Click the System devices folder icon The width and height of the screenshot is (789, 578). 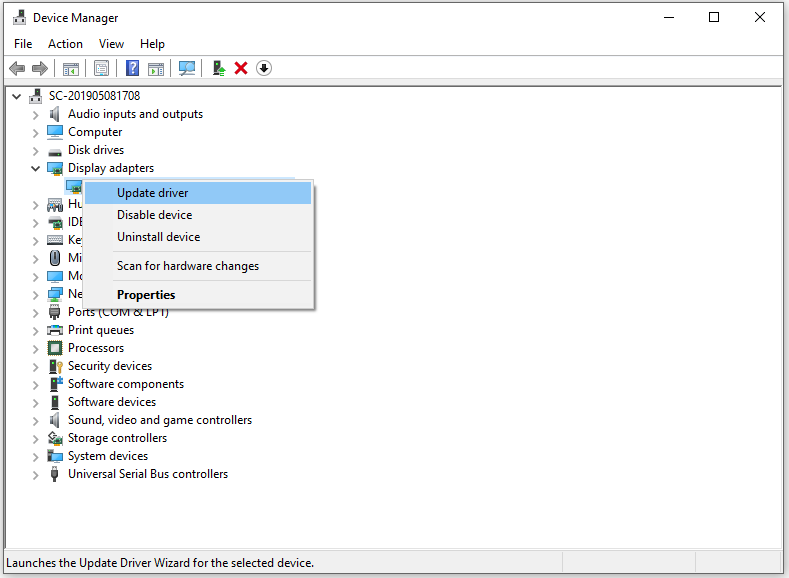pos(55,456)
